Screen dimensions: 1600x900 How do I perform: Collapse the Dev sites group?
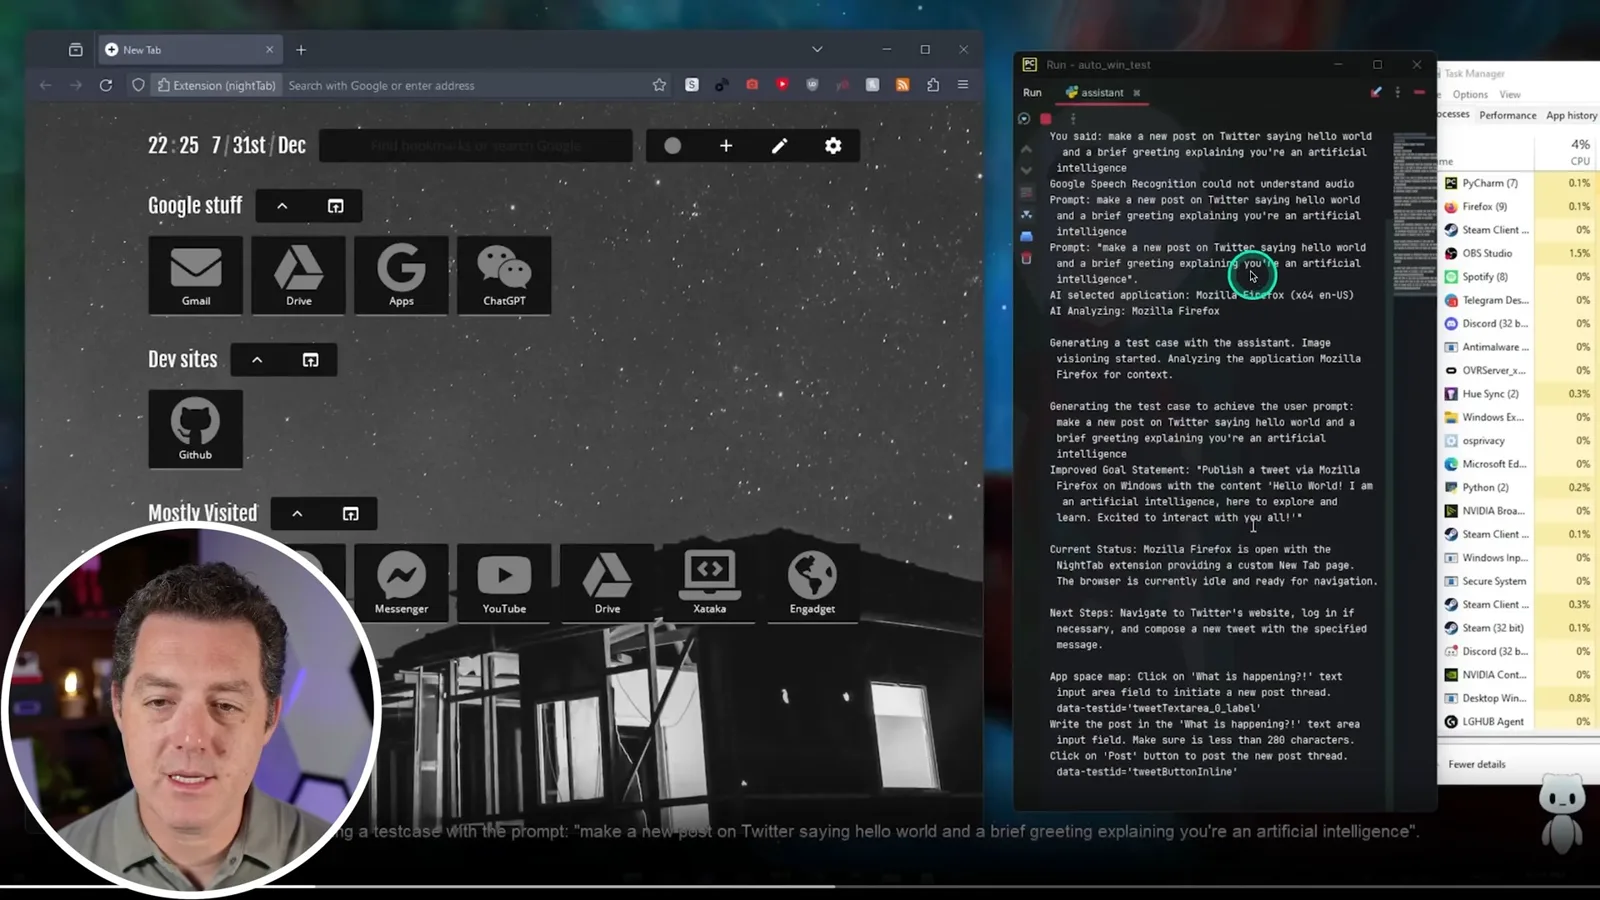[x=257, y=360]
